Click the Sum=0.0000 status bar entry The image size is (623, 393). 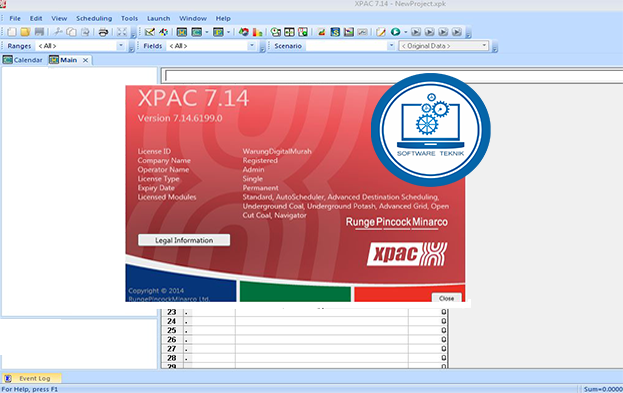[602, 389]
